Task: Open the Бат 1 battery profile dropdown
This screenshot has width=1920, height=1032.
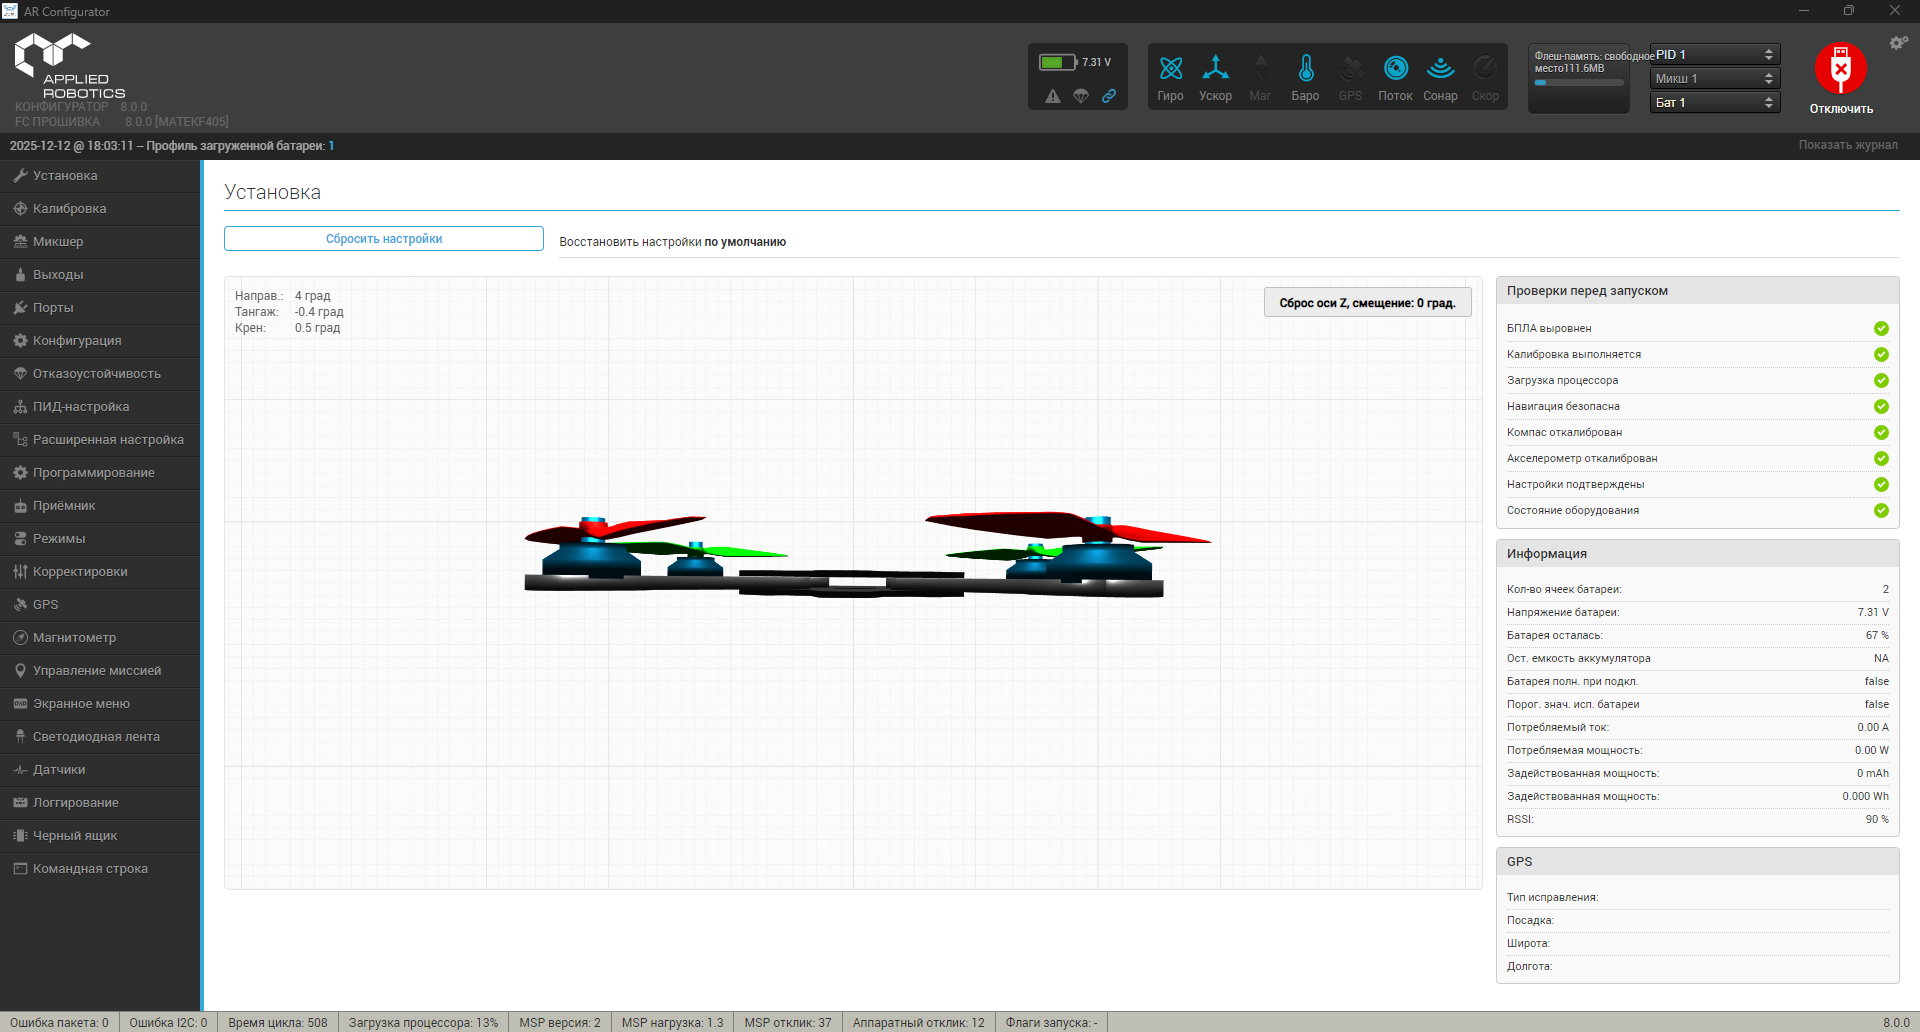Action: click(1714, 103)
